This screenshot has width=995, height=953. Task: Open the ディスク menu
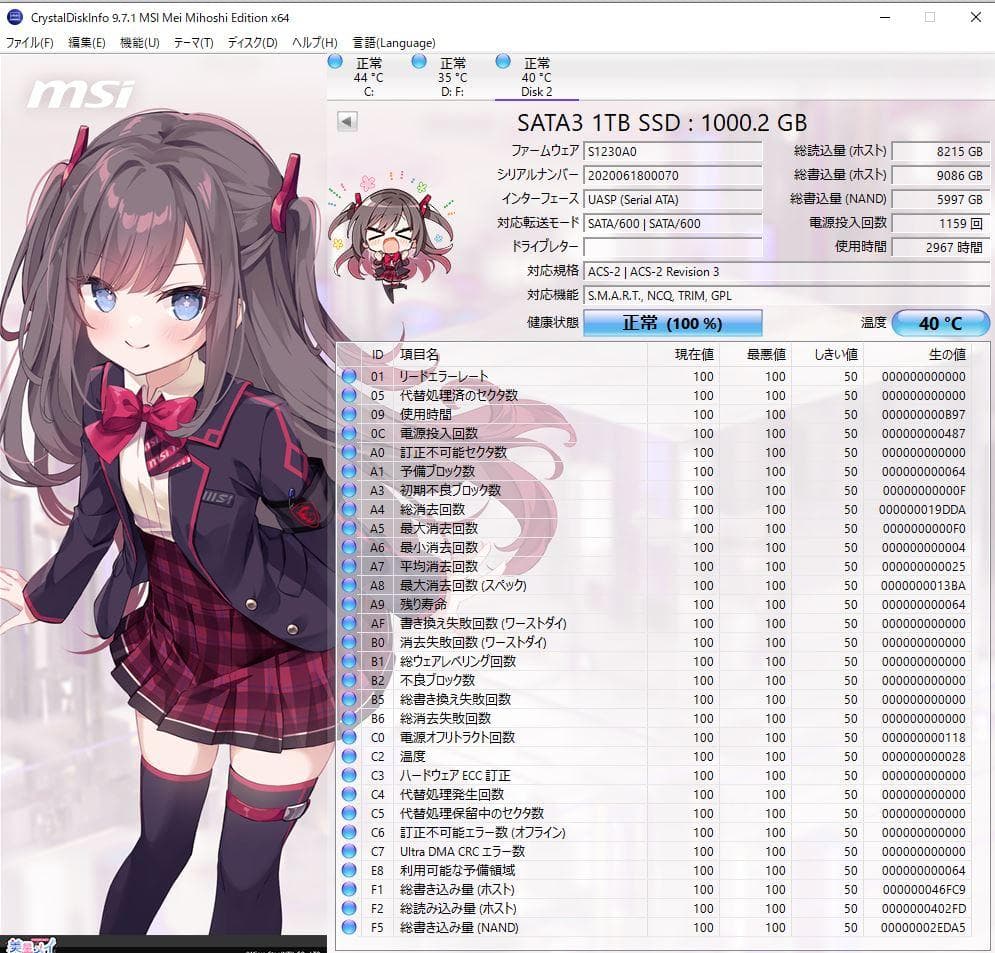pyautogui.click(x=254, y=43)
